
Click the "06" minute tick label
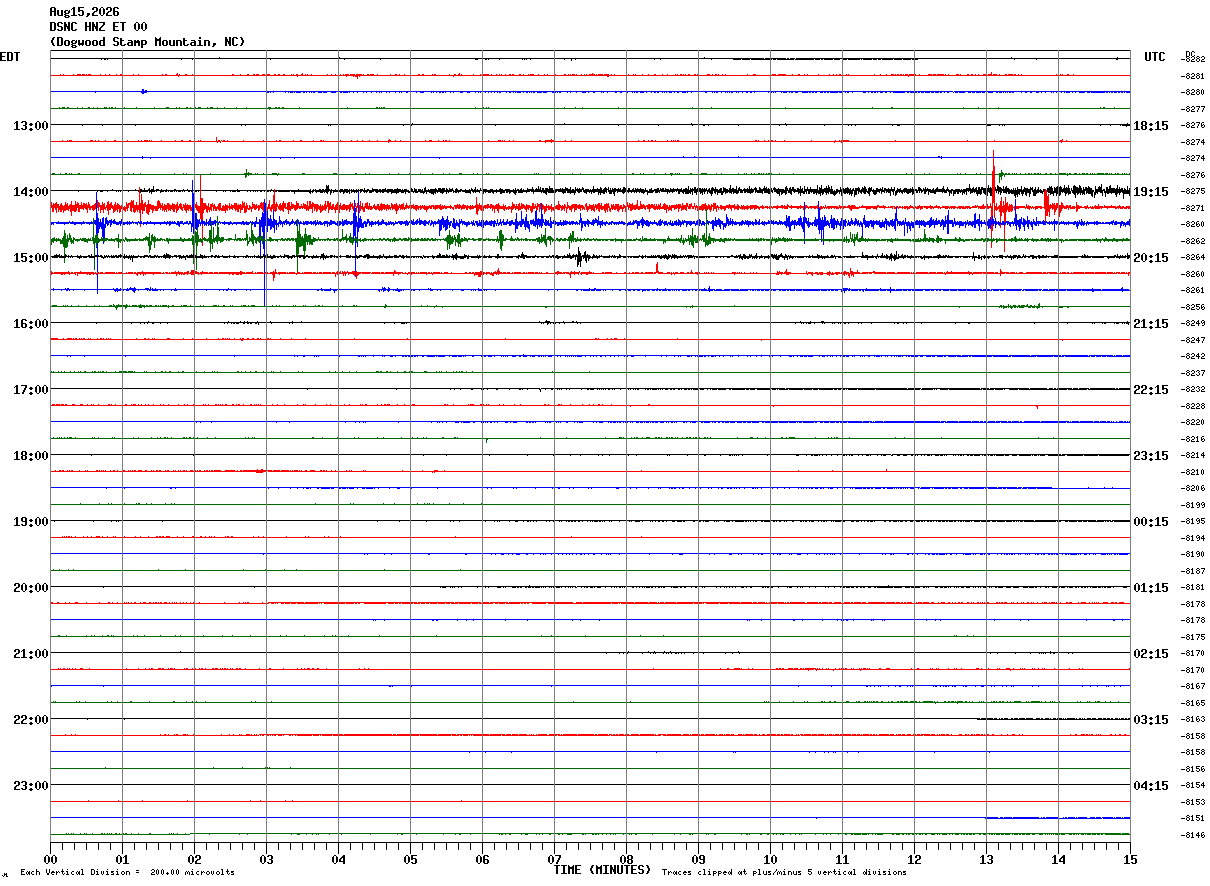[x=483, y=859]
